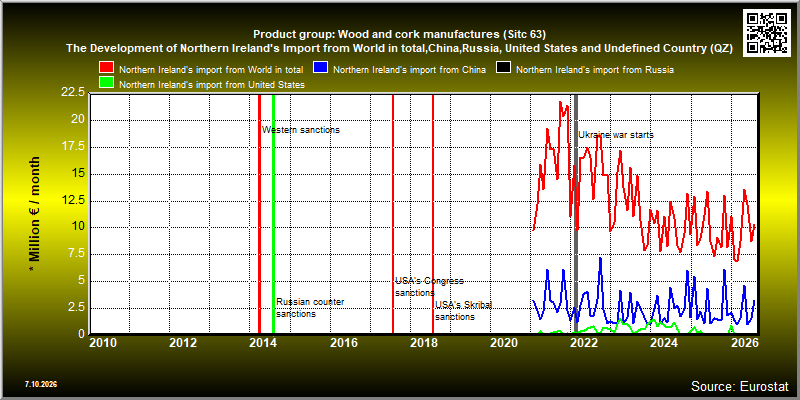The image size is (800, 400).
Task: Click the x-axis label 2022
Action: [584, 343]
